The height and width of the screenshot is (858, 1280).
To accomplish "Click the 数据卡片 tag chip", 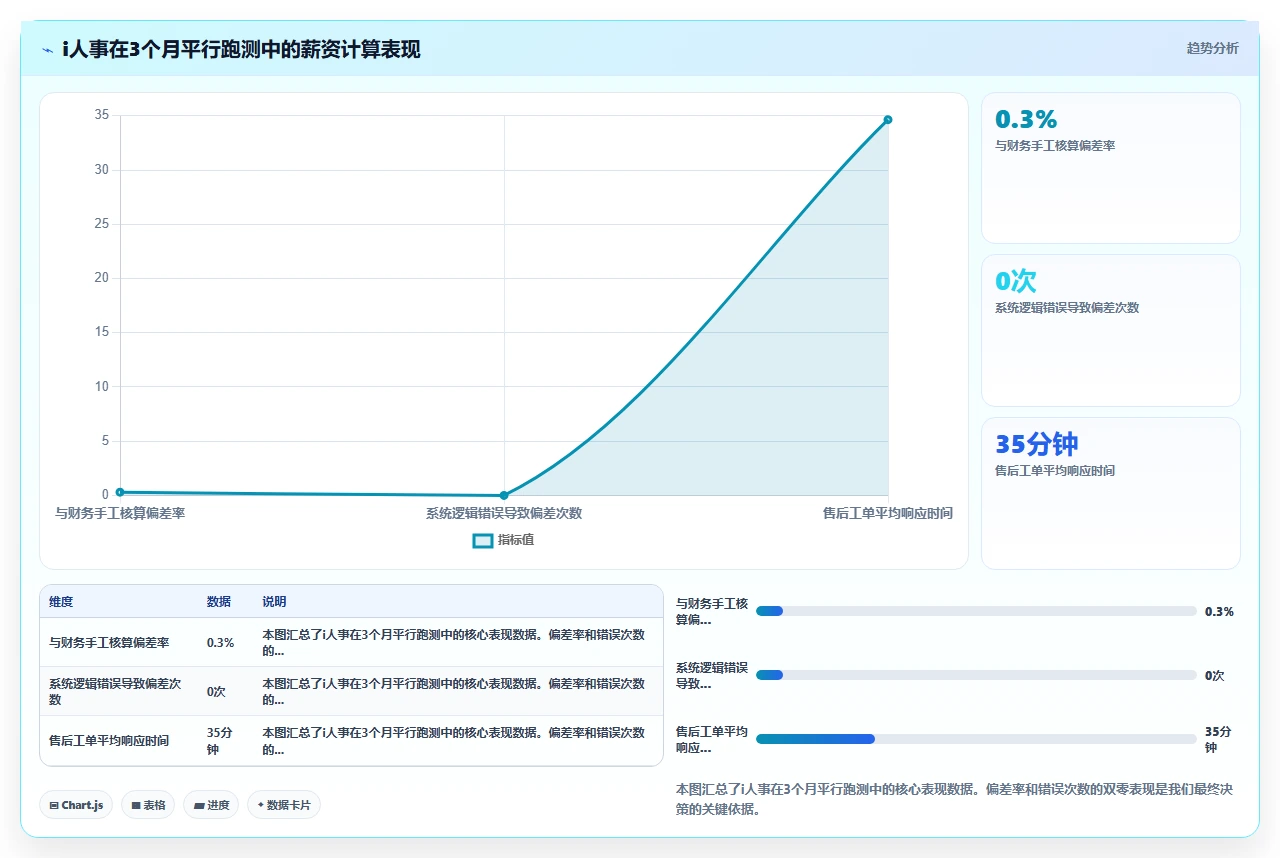I will [284, 805].
